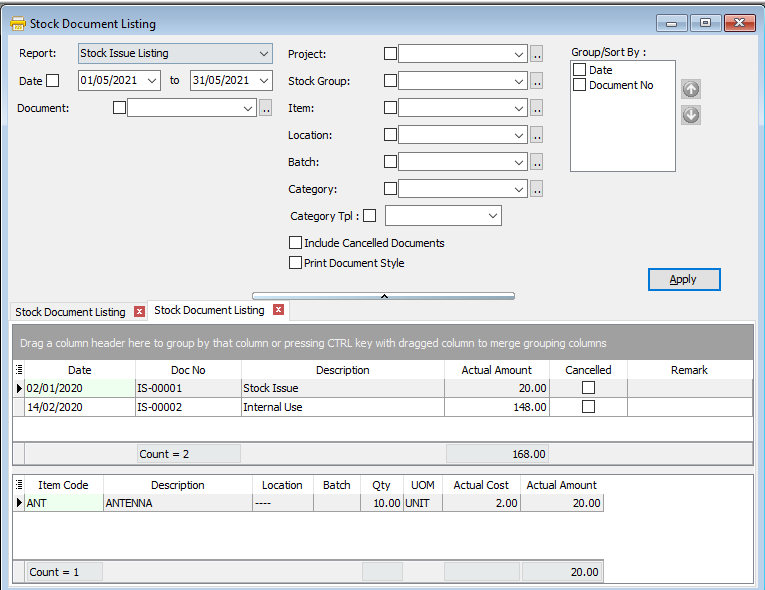Image resolution: width=765 pixels, height=590 pixels.
Task: Expand the Stock Group dropdown
Action: (518, 81)
